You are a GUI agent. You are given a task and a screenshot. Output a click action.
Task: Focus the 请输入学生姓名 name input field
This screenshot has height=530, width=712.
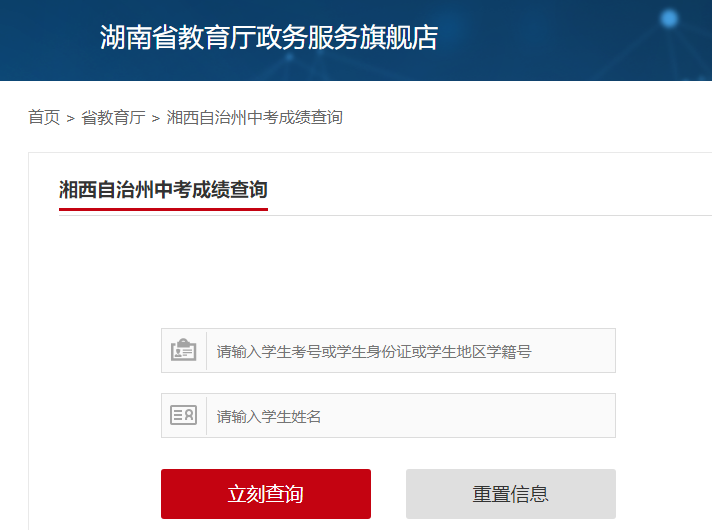pos(410,416)
